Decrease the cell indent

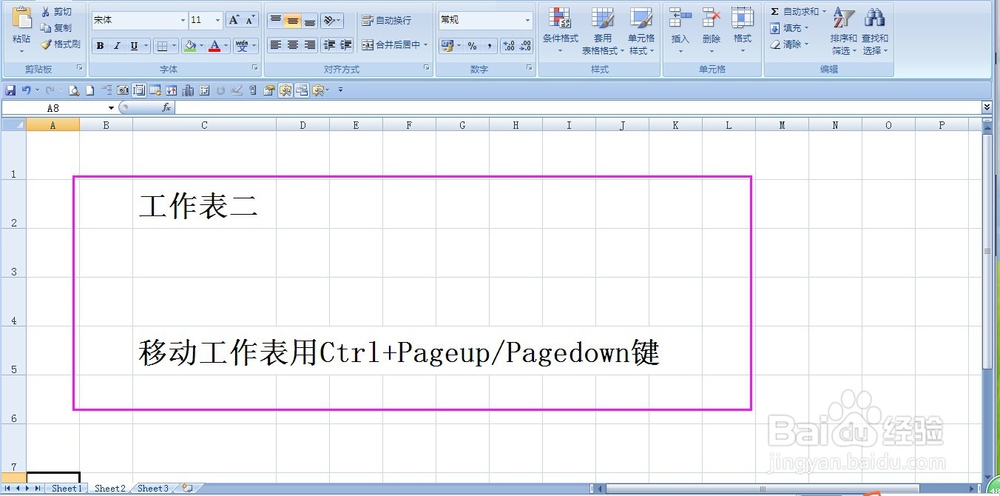(x=329, y=45)
